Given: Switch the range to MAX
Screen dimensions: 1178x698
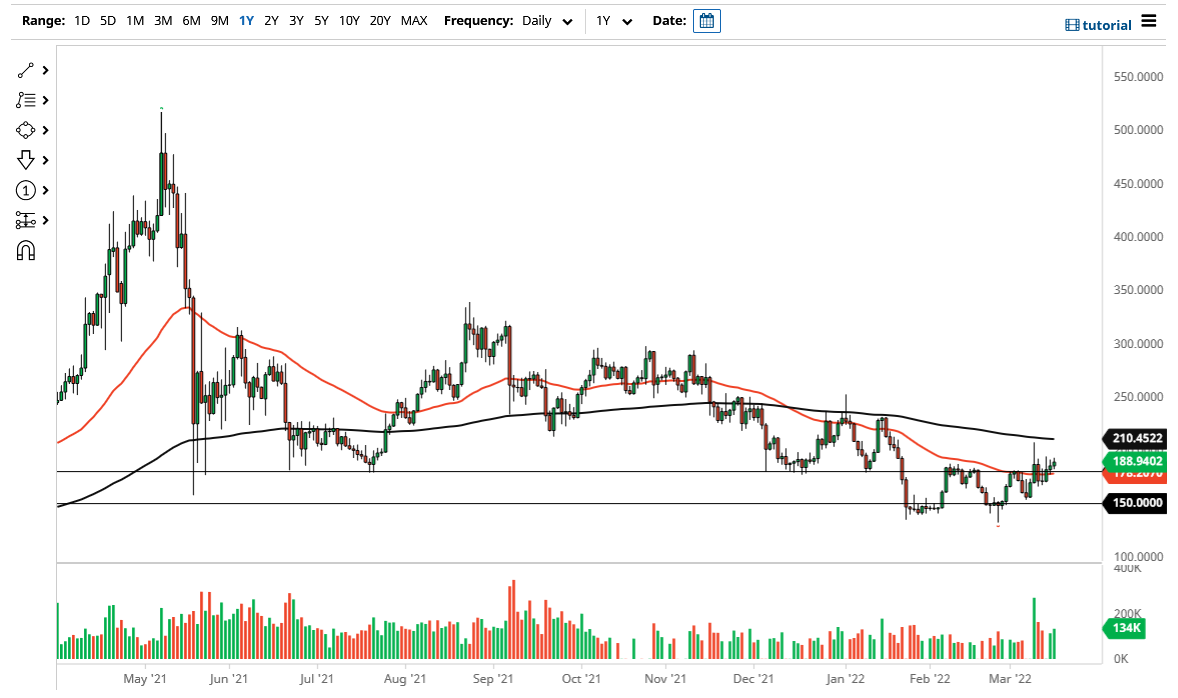Looking at the screenshot, I should pos(414,20).
